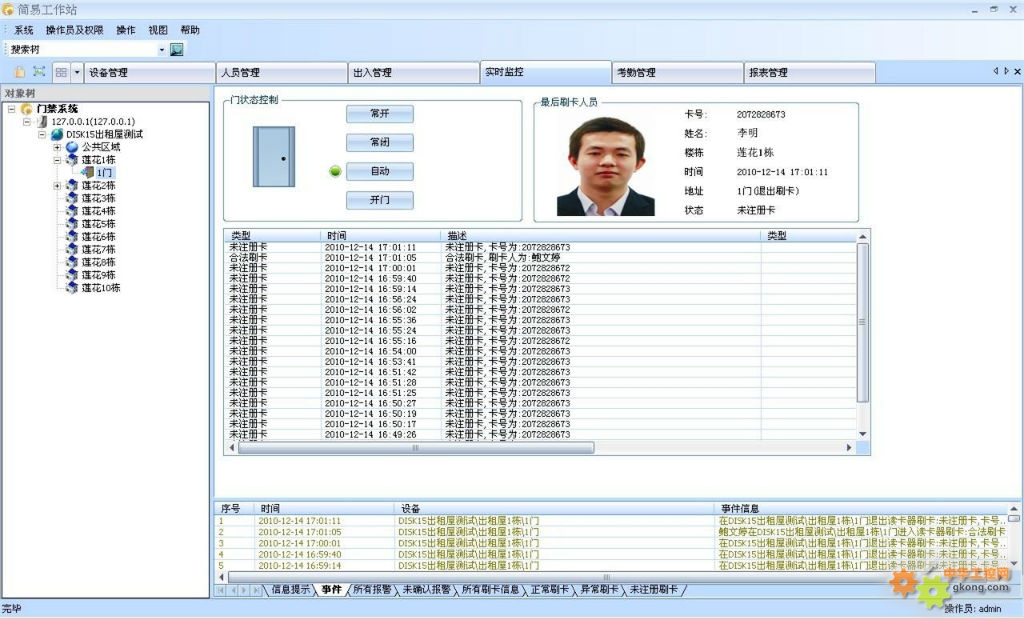Image resolution: width=1024 pixels, height=619 pixels.
Task: Expand the 公共区域 tree node
Action: [x=58, y=147]
